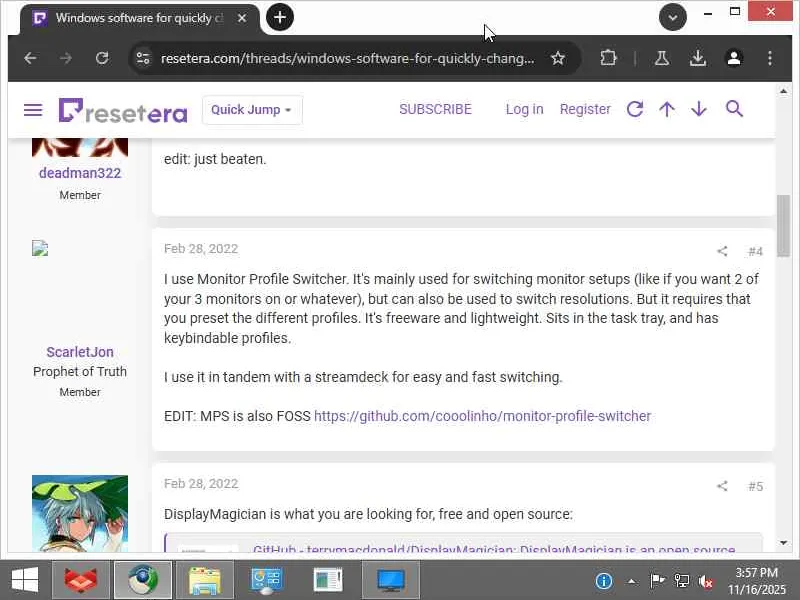Open deadman322 user profile
This screenshot has height=600, width=800.
(80, 173)
